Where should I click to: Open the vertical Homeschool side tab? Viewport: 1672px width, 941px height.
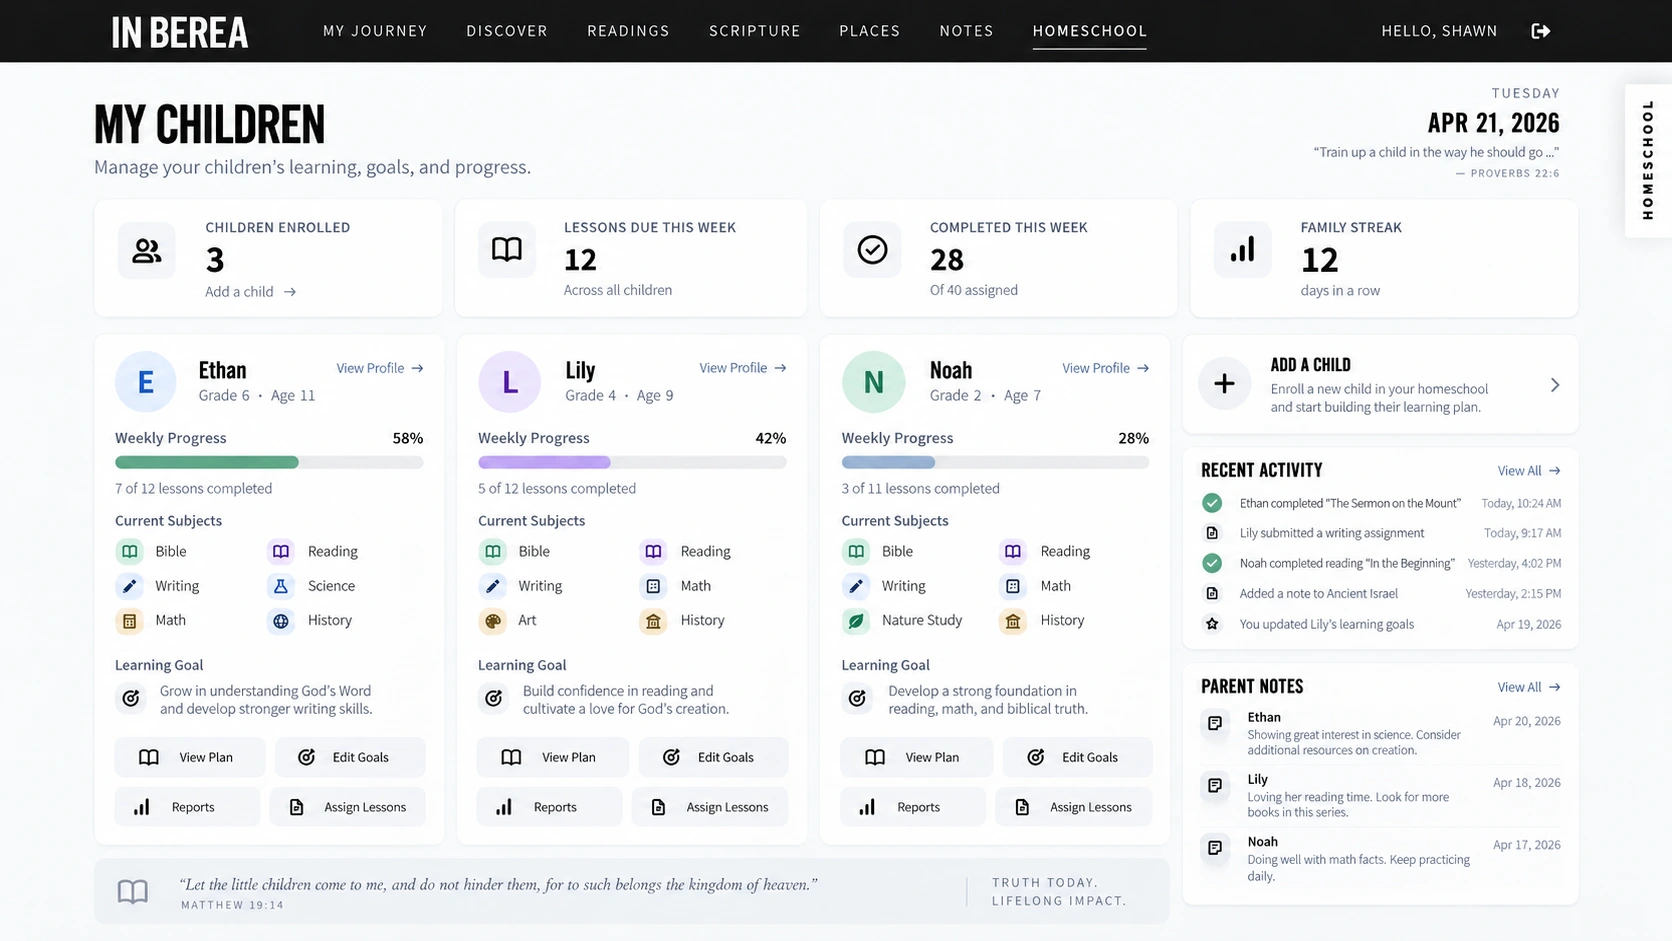tap(1648, 160)
